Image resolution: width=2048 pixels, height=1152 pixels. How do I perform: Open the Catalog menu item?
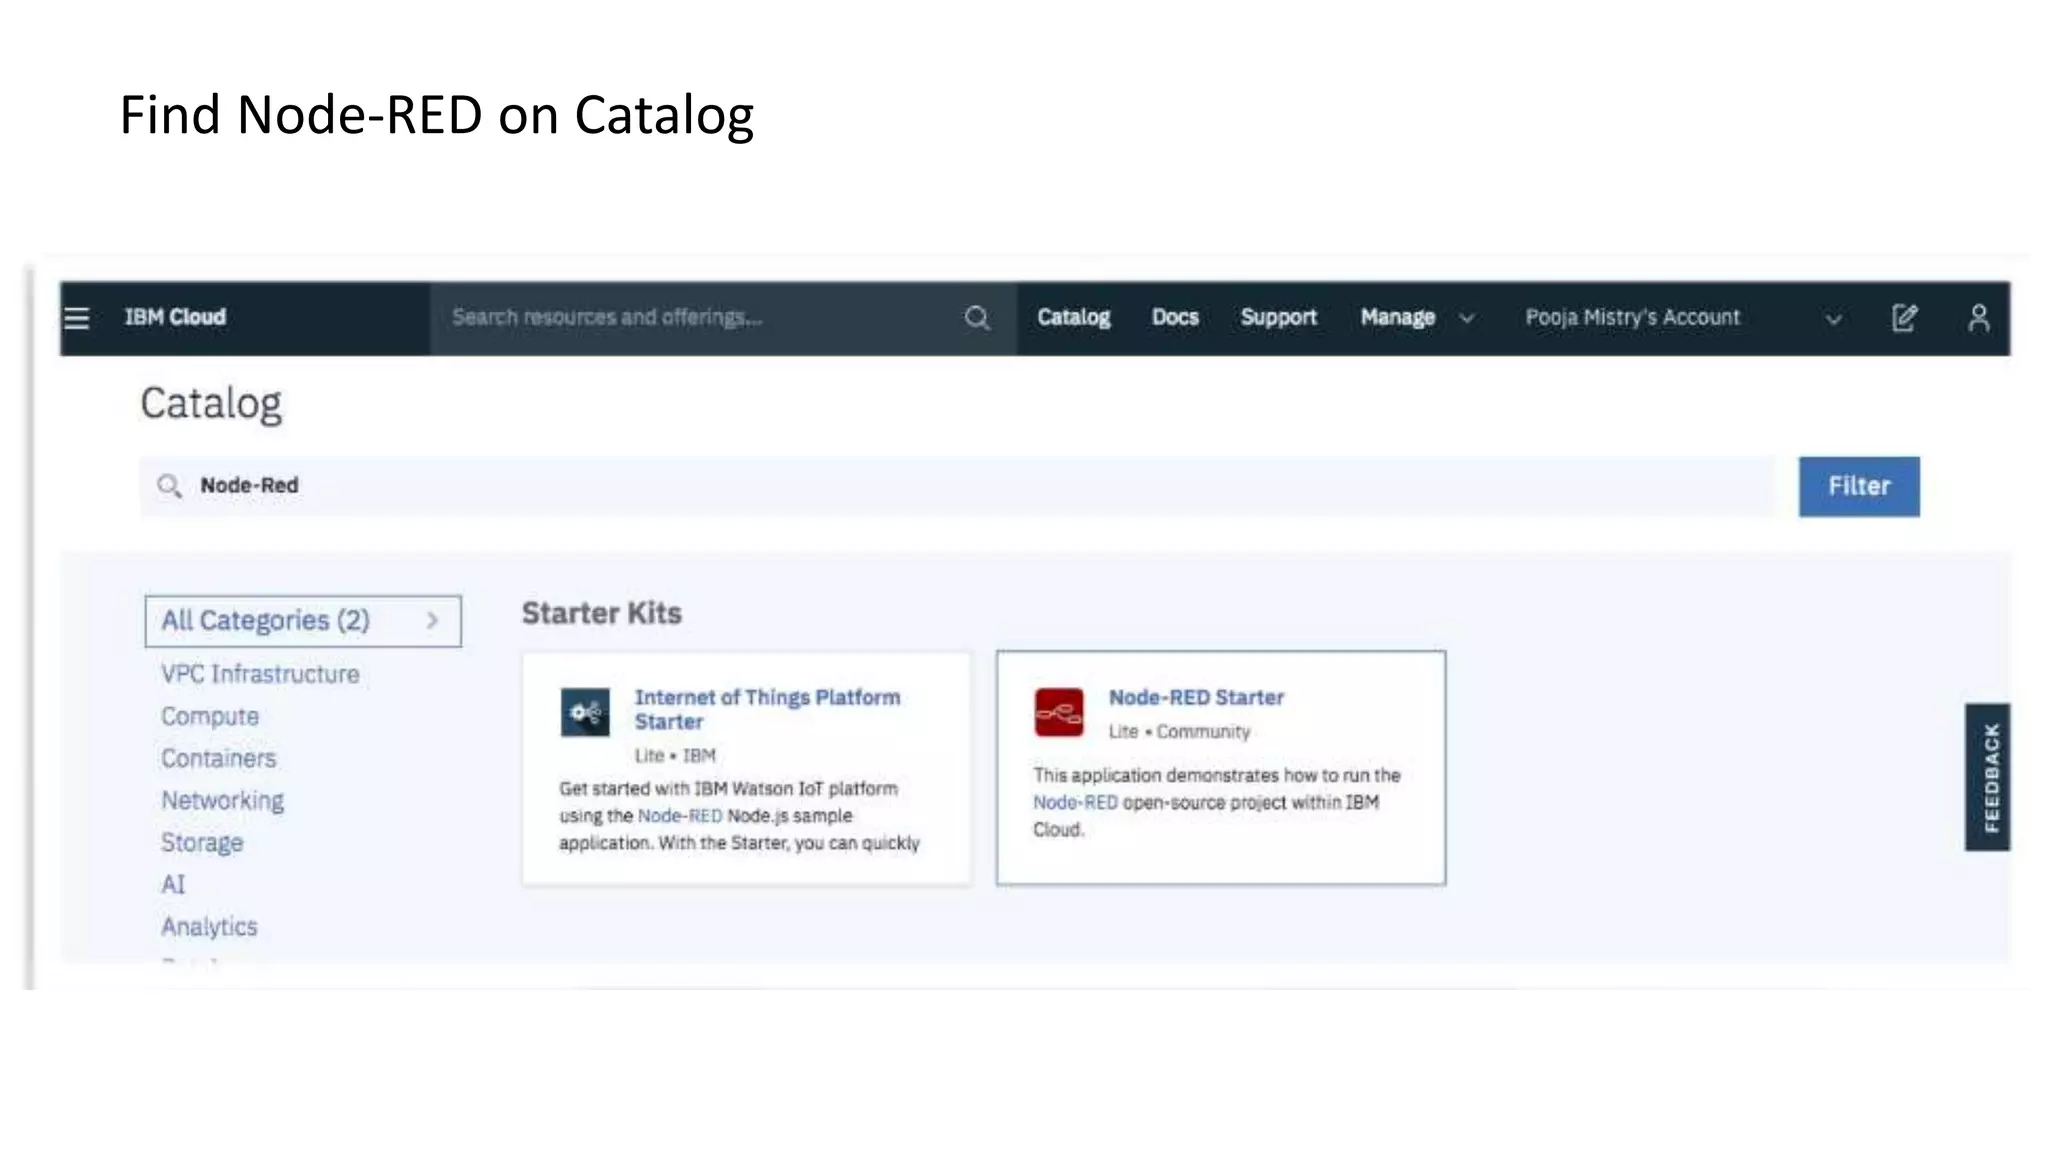click(1074, 317)
